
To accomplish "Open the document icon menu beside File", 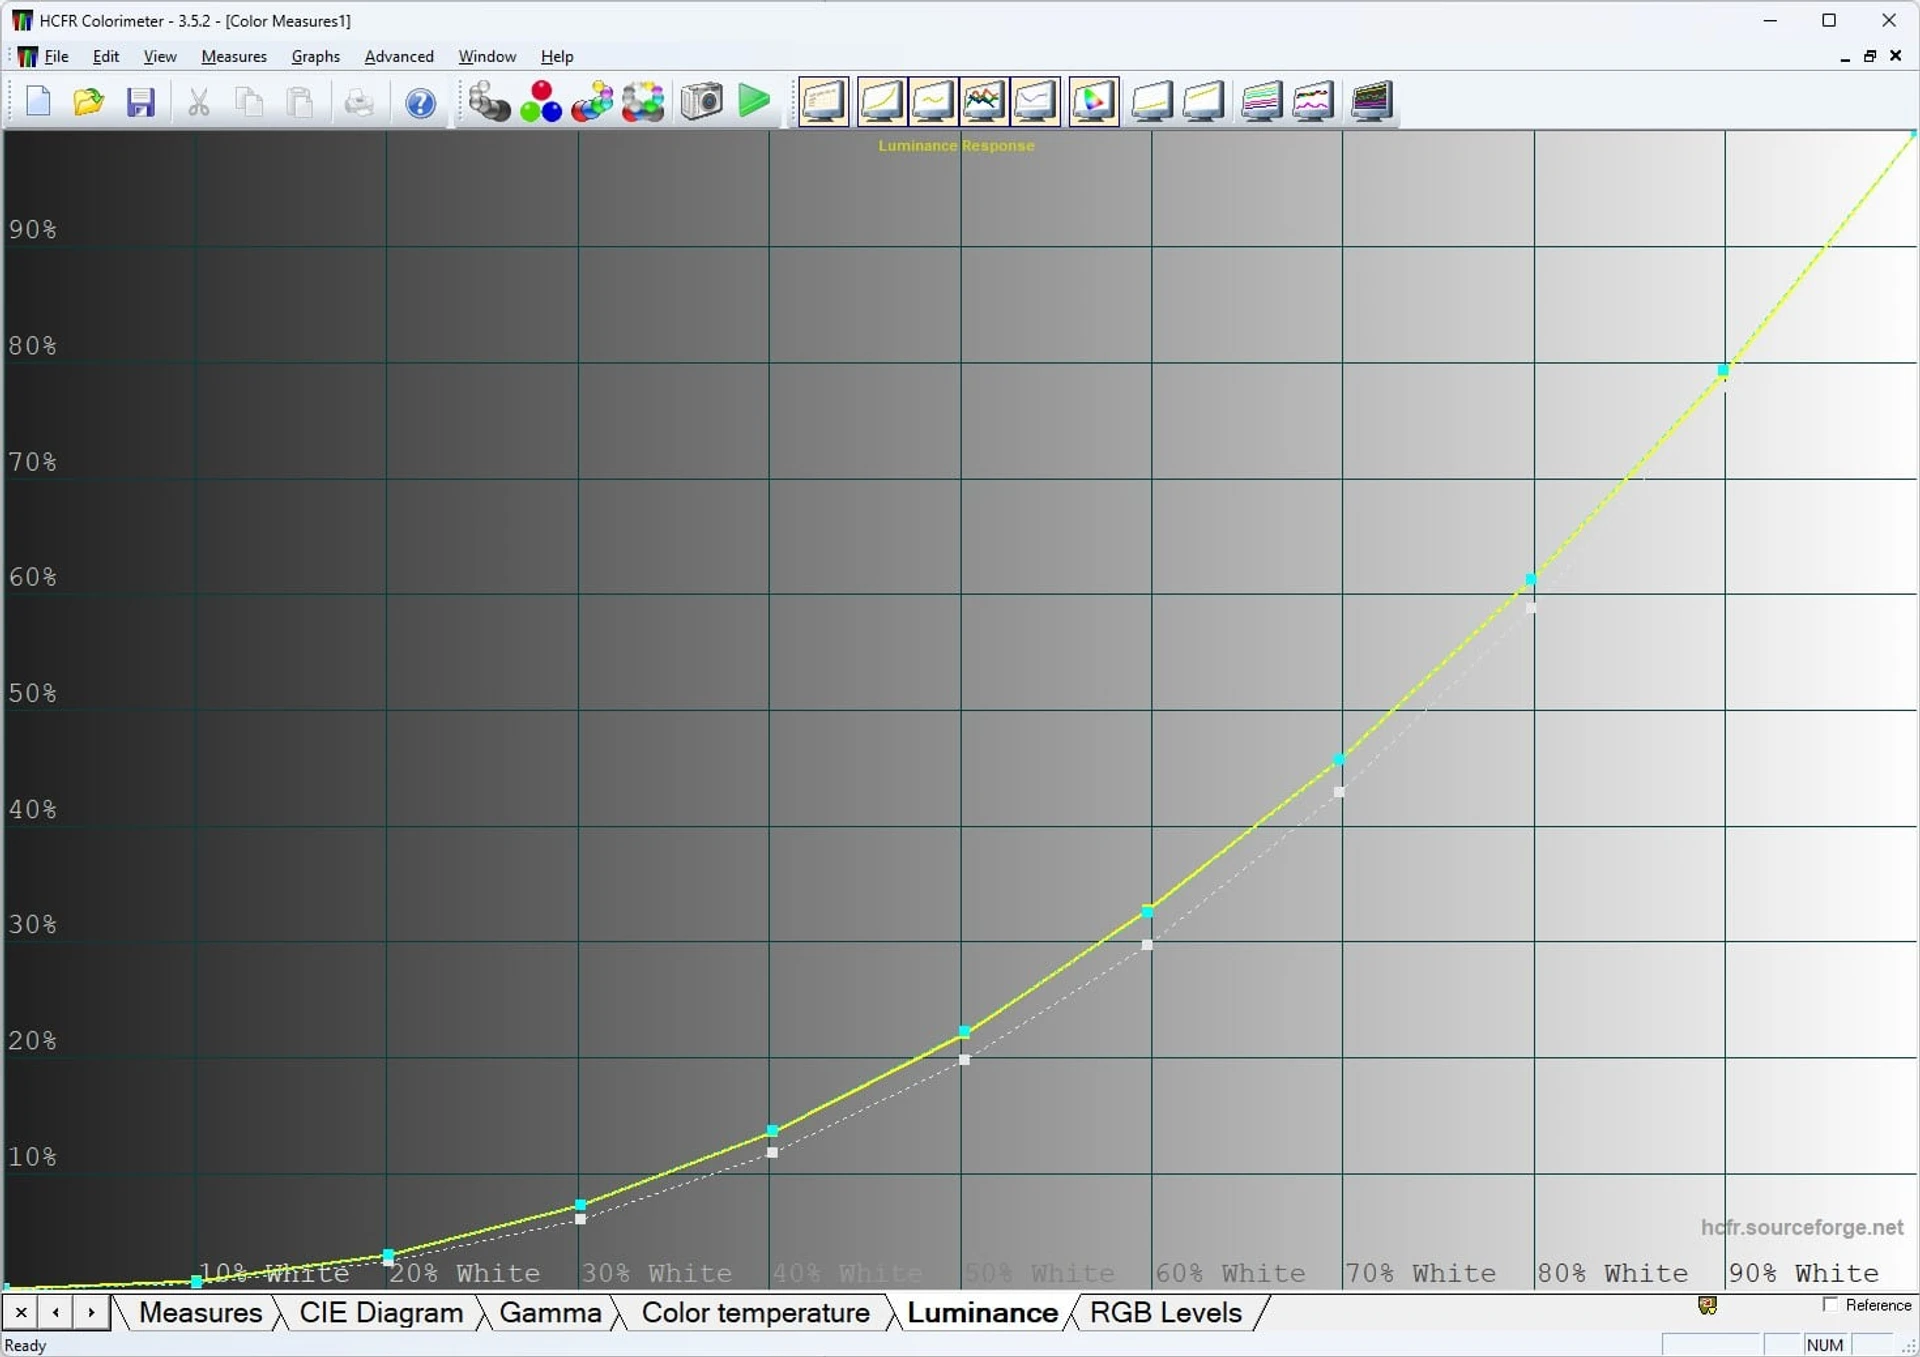I will click(27, 57).
